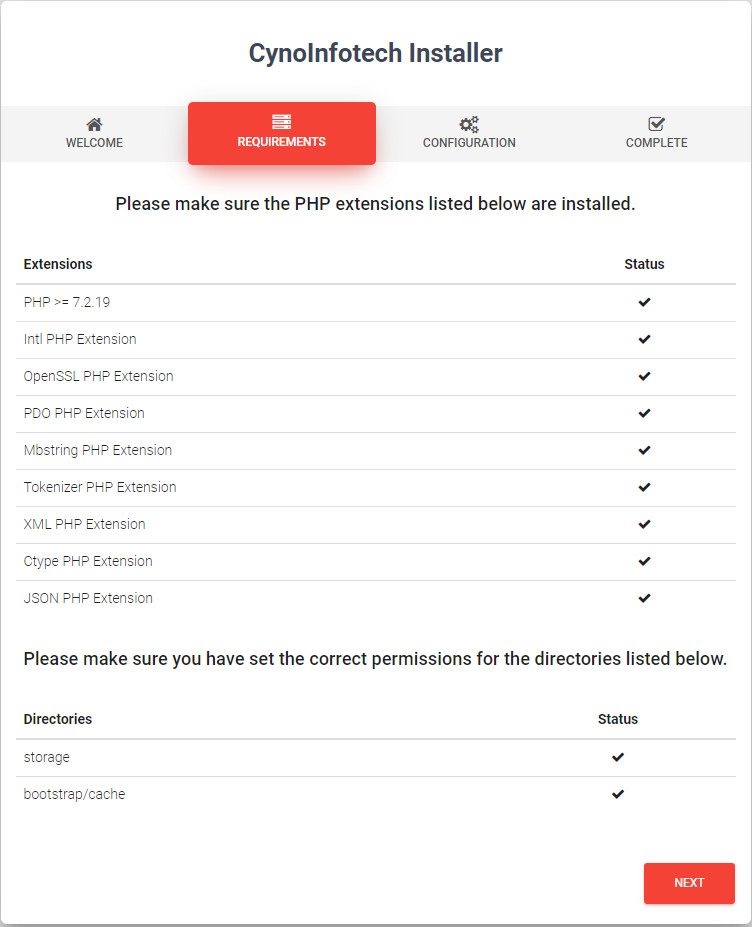752x927 pixels.
Task: Switch to the Configuration tab
Action: coord(469,134)
